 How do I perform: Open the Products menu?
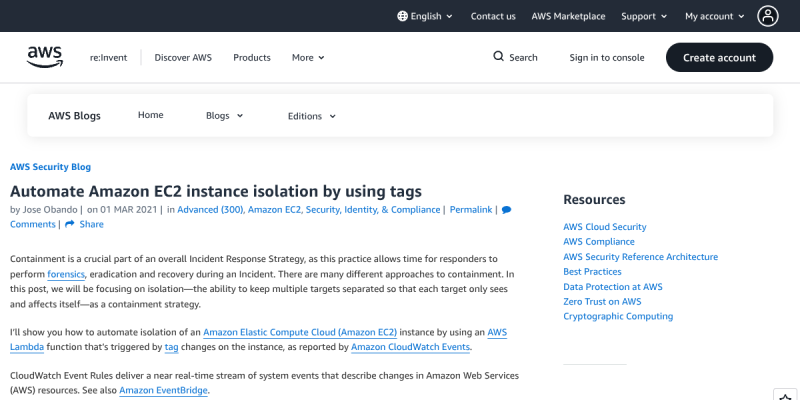[x=252, y=58]
